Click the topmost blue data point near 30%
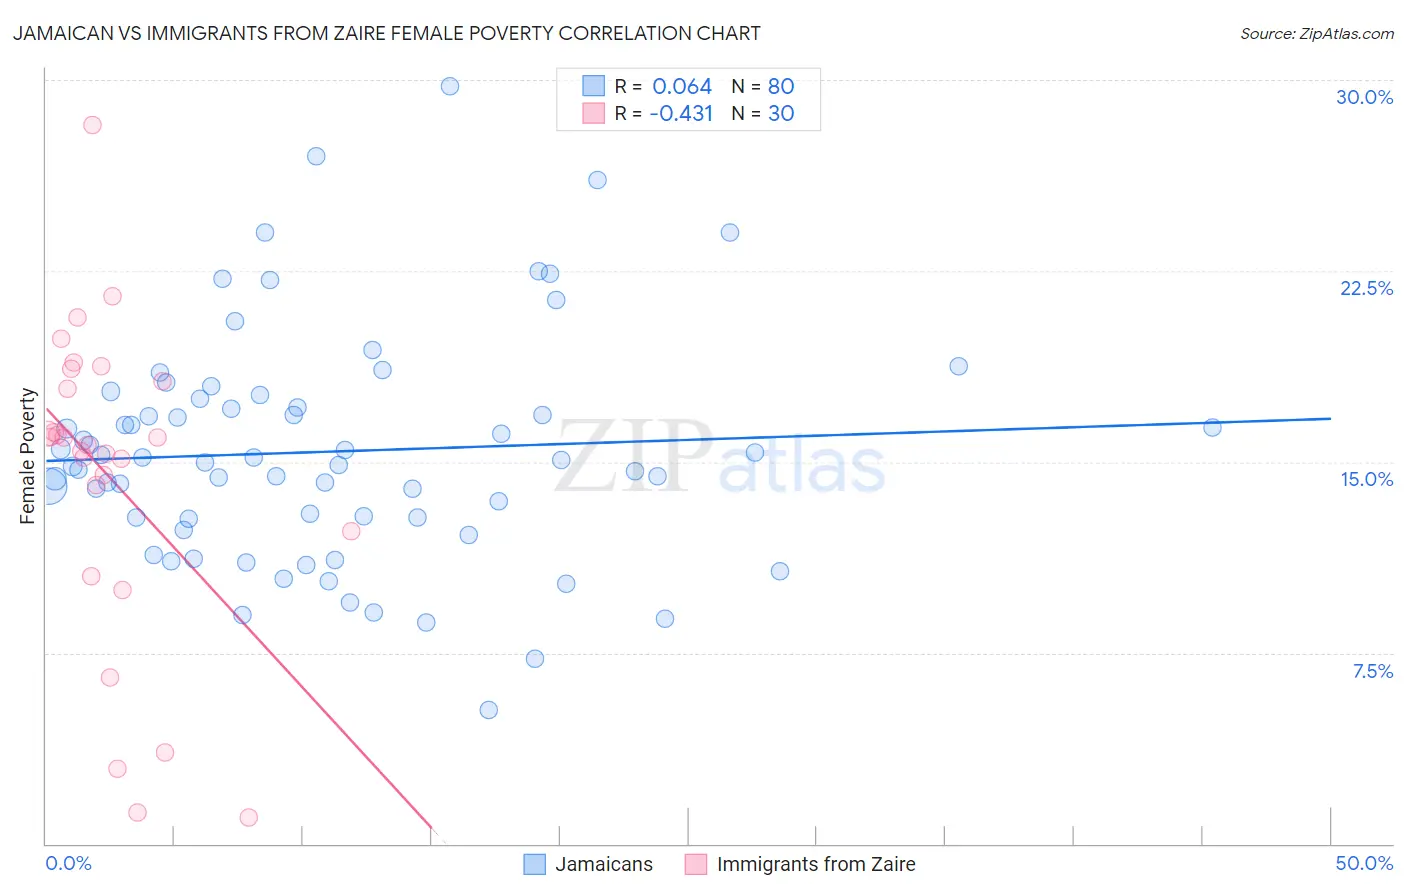The height and width of the screenshot is (892, 1406). [450, 86]
